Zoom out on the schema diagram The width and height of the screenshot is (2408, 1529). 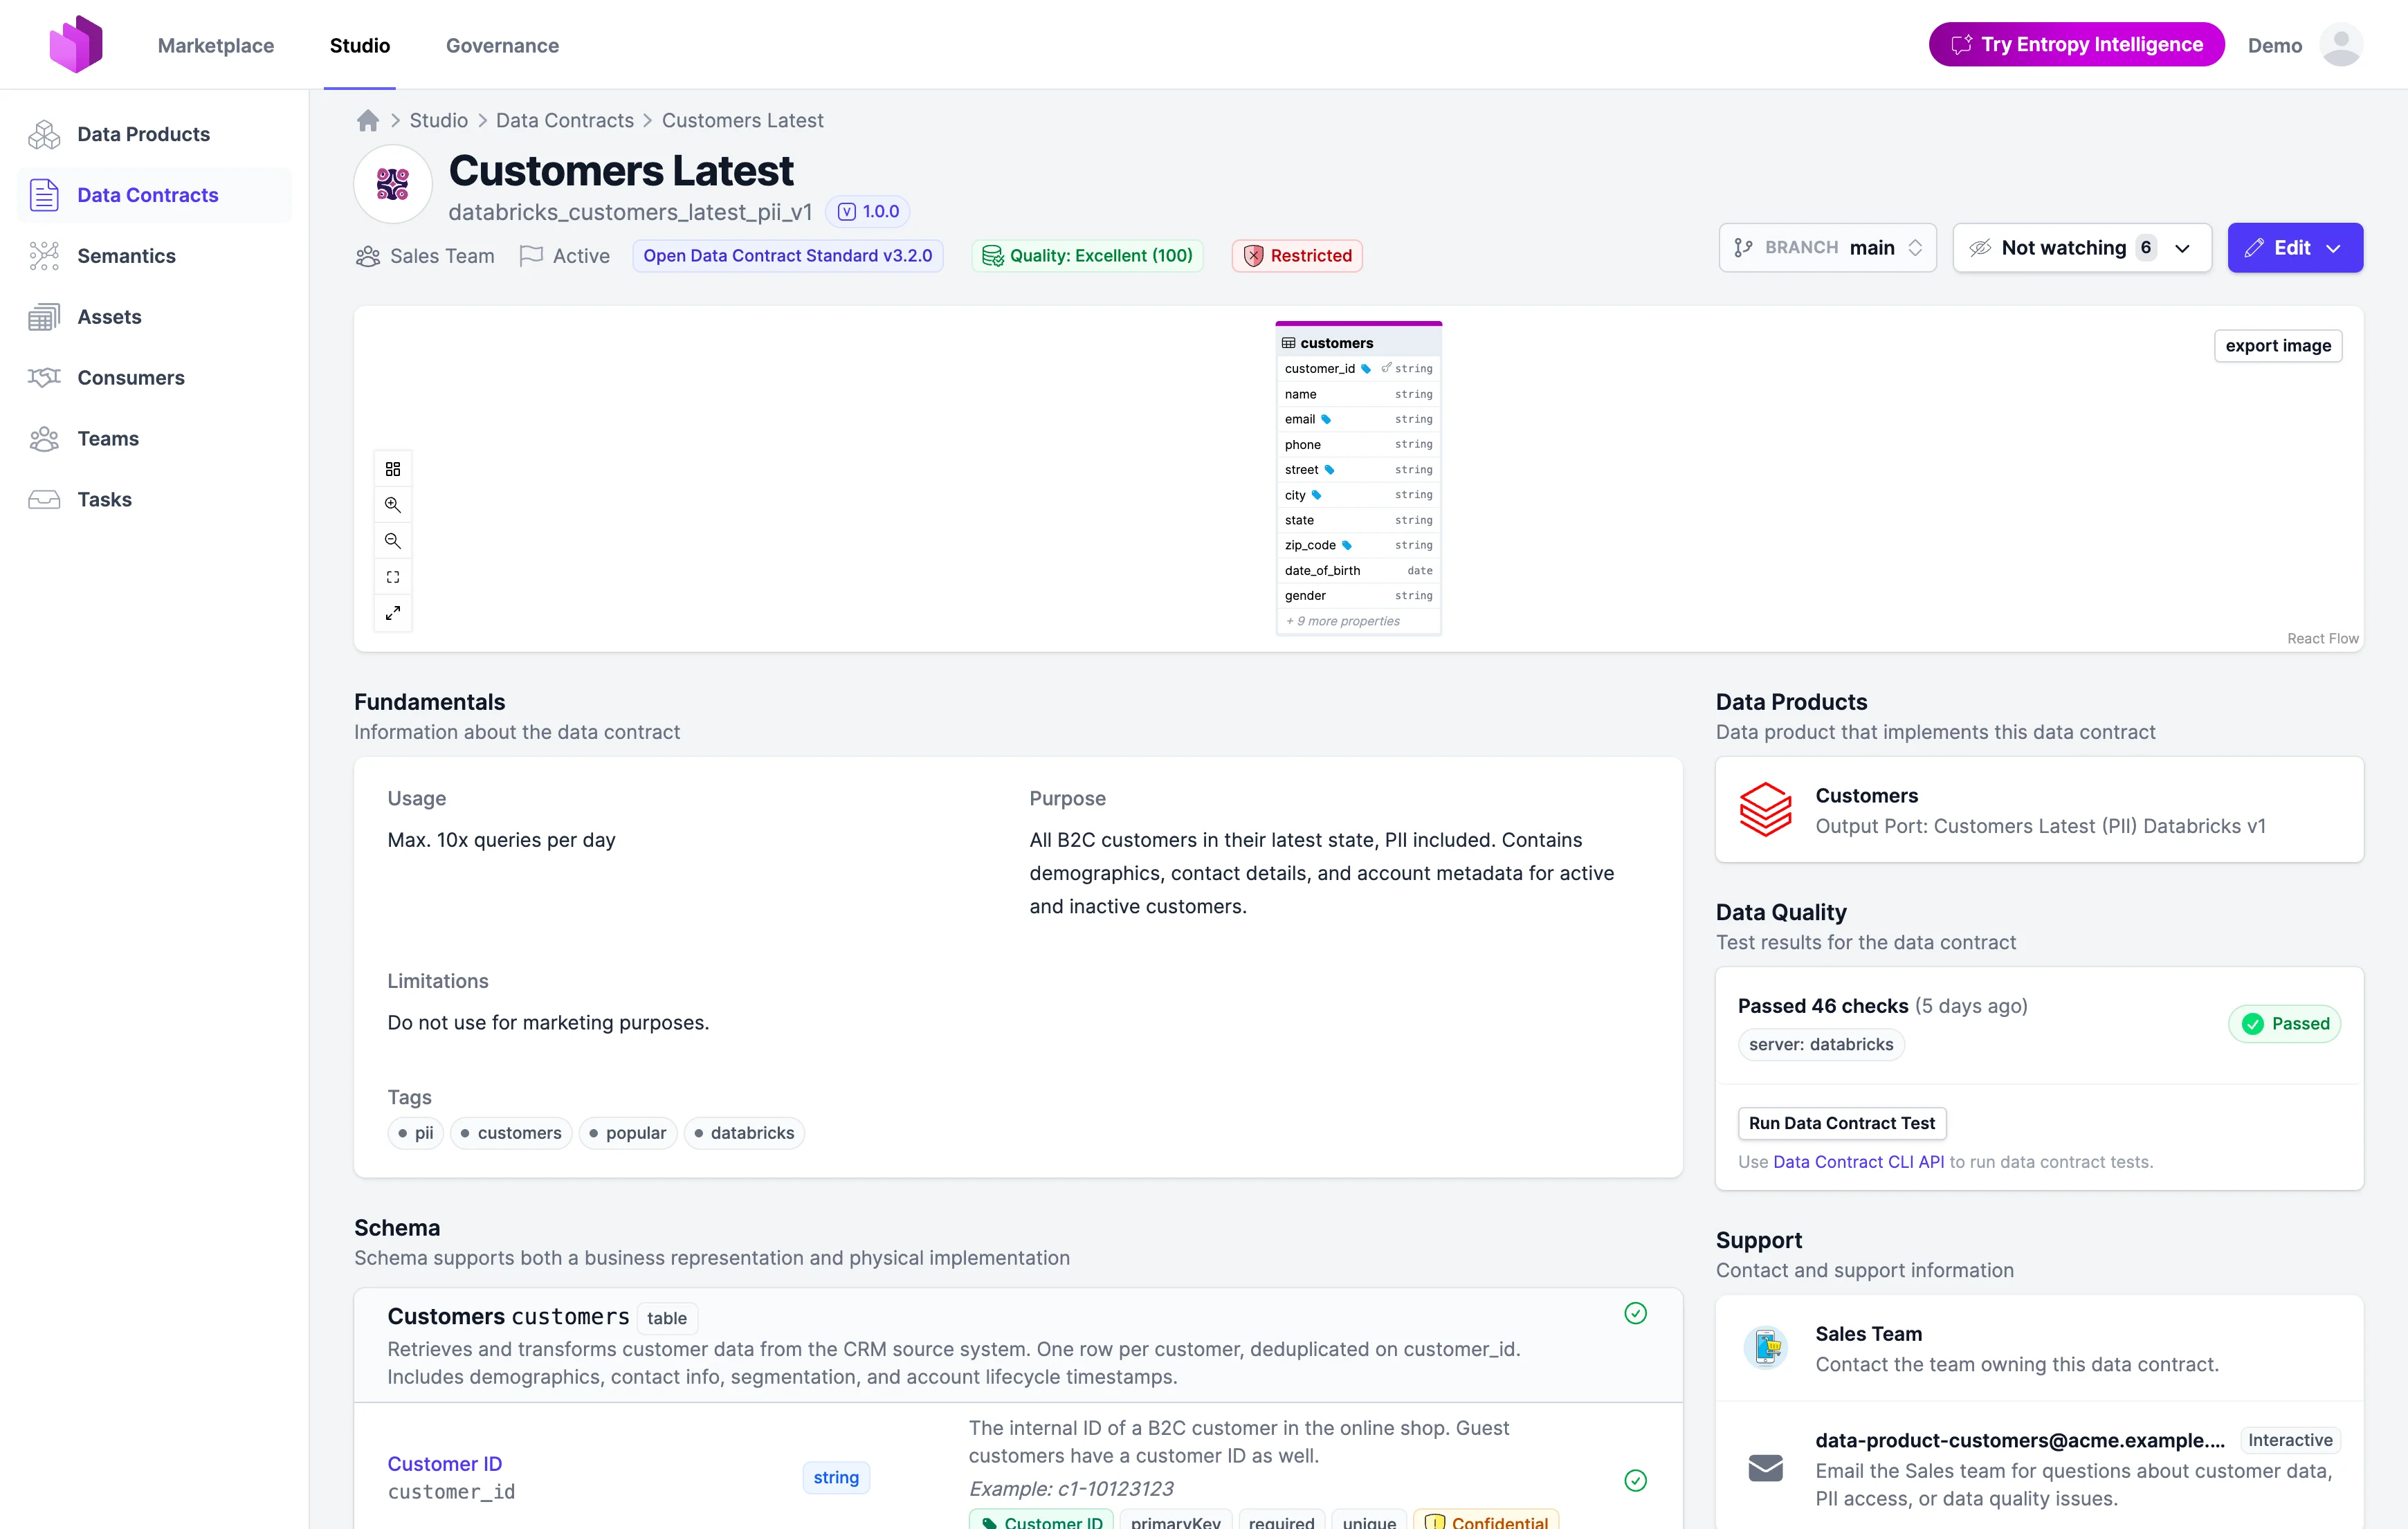[393, 541]
